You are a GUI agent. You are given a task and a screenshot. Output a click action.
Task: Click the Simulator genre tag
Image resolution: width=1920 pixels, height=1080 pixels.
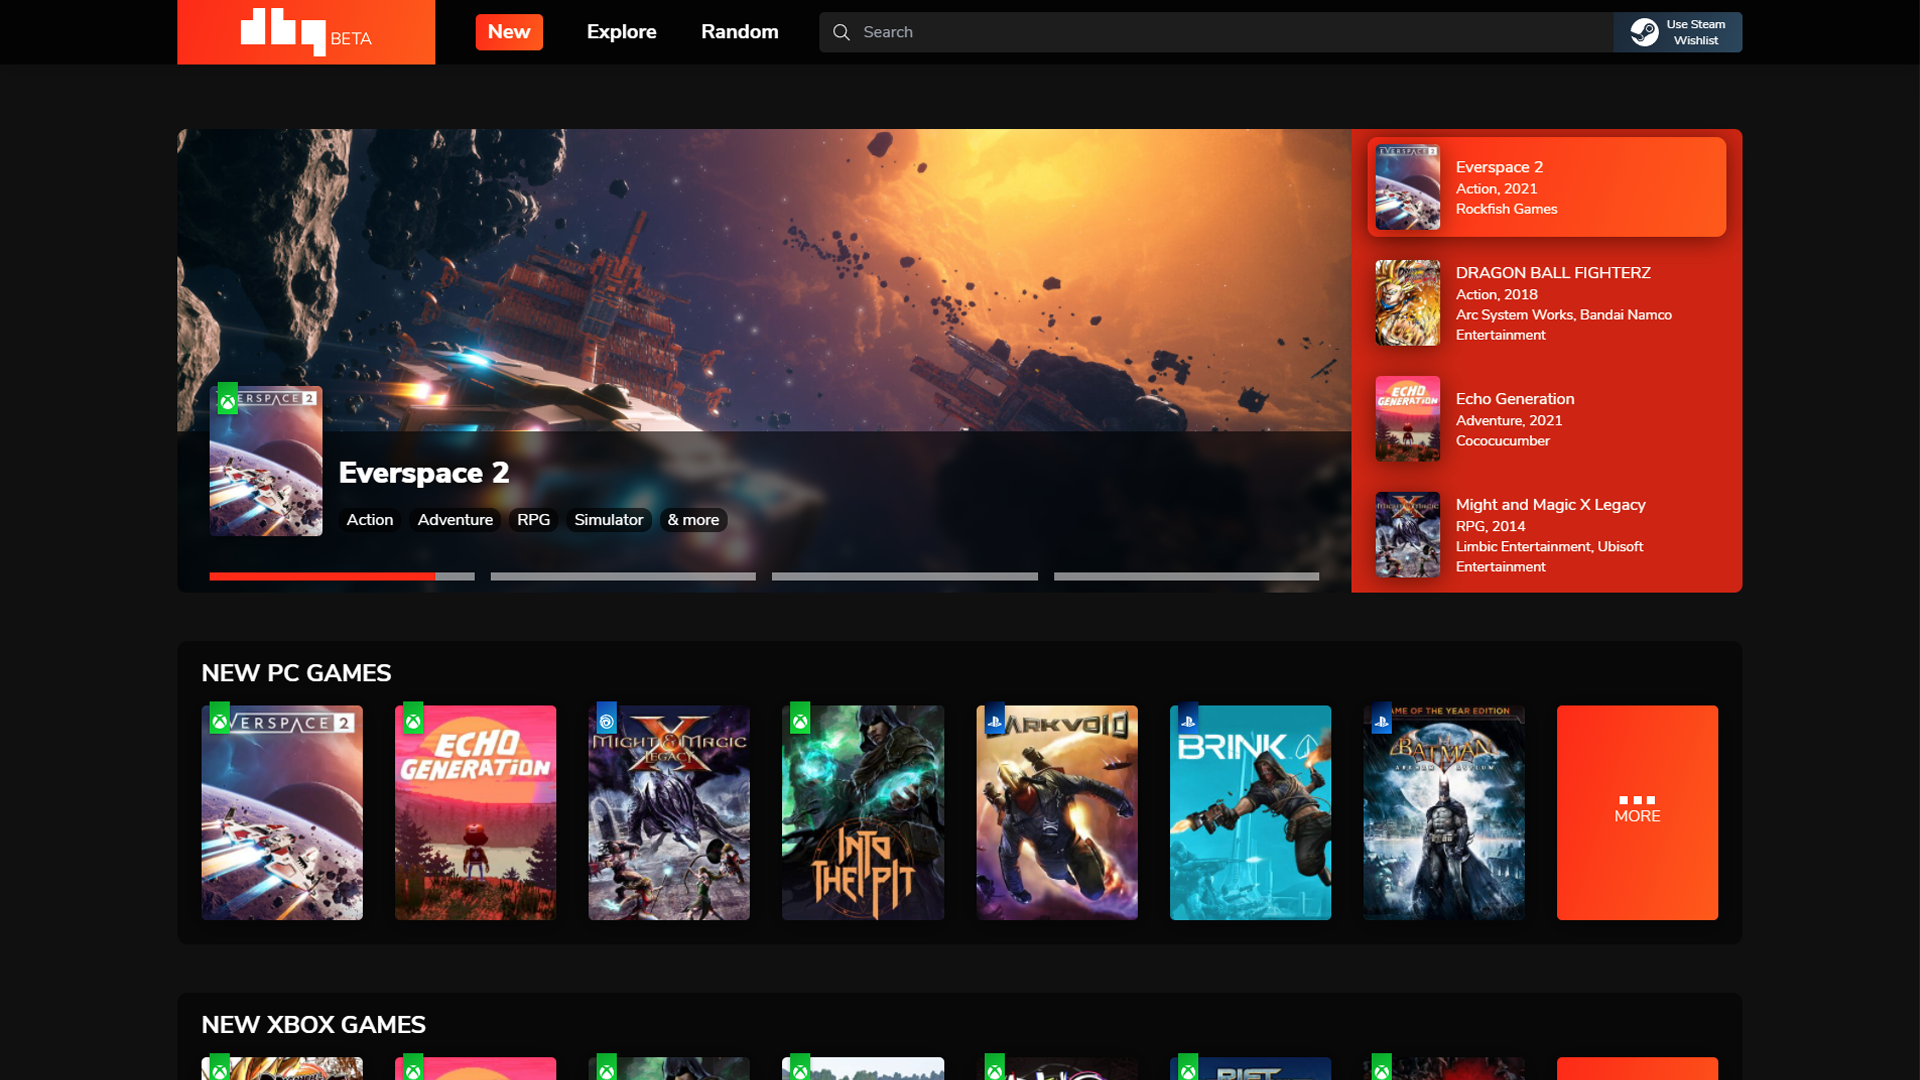[608, 520]
